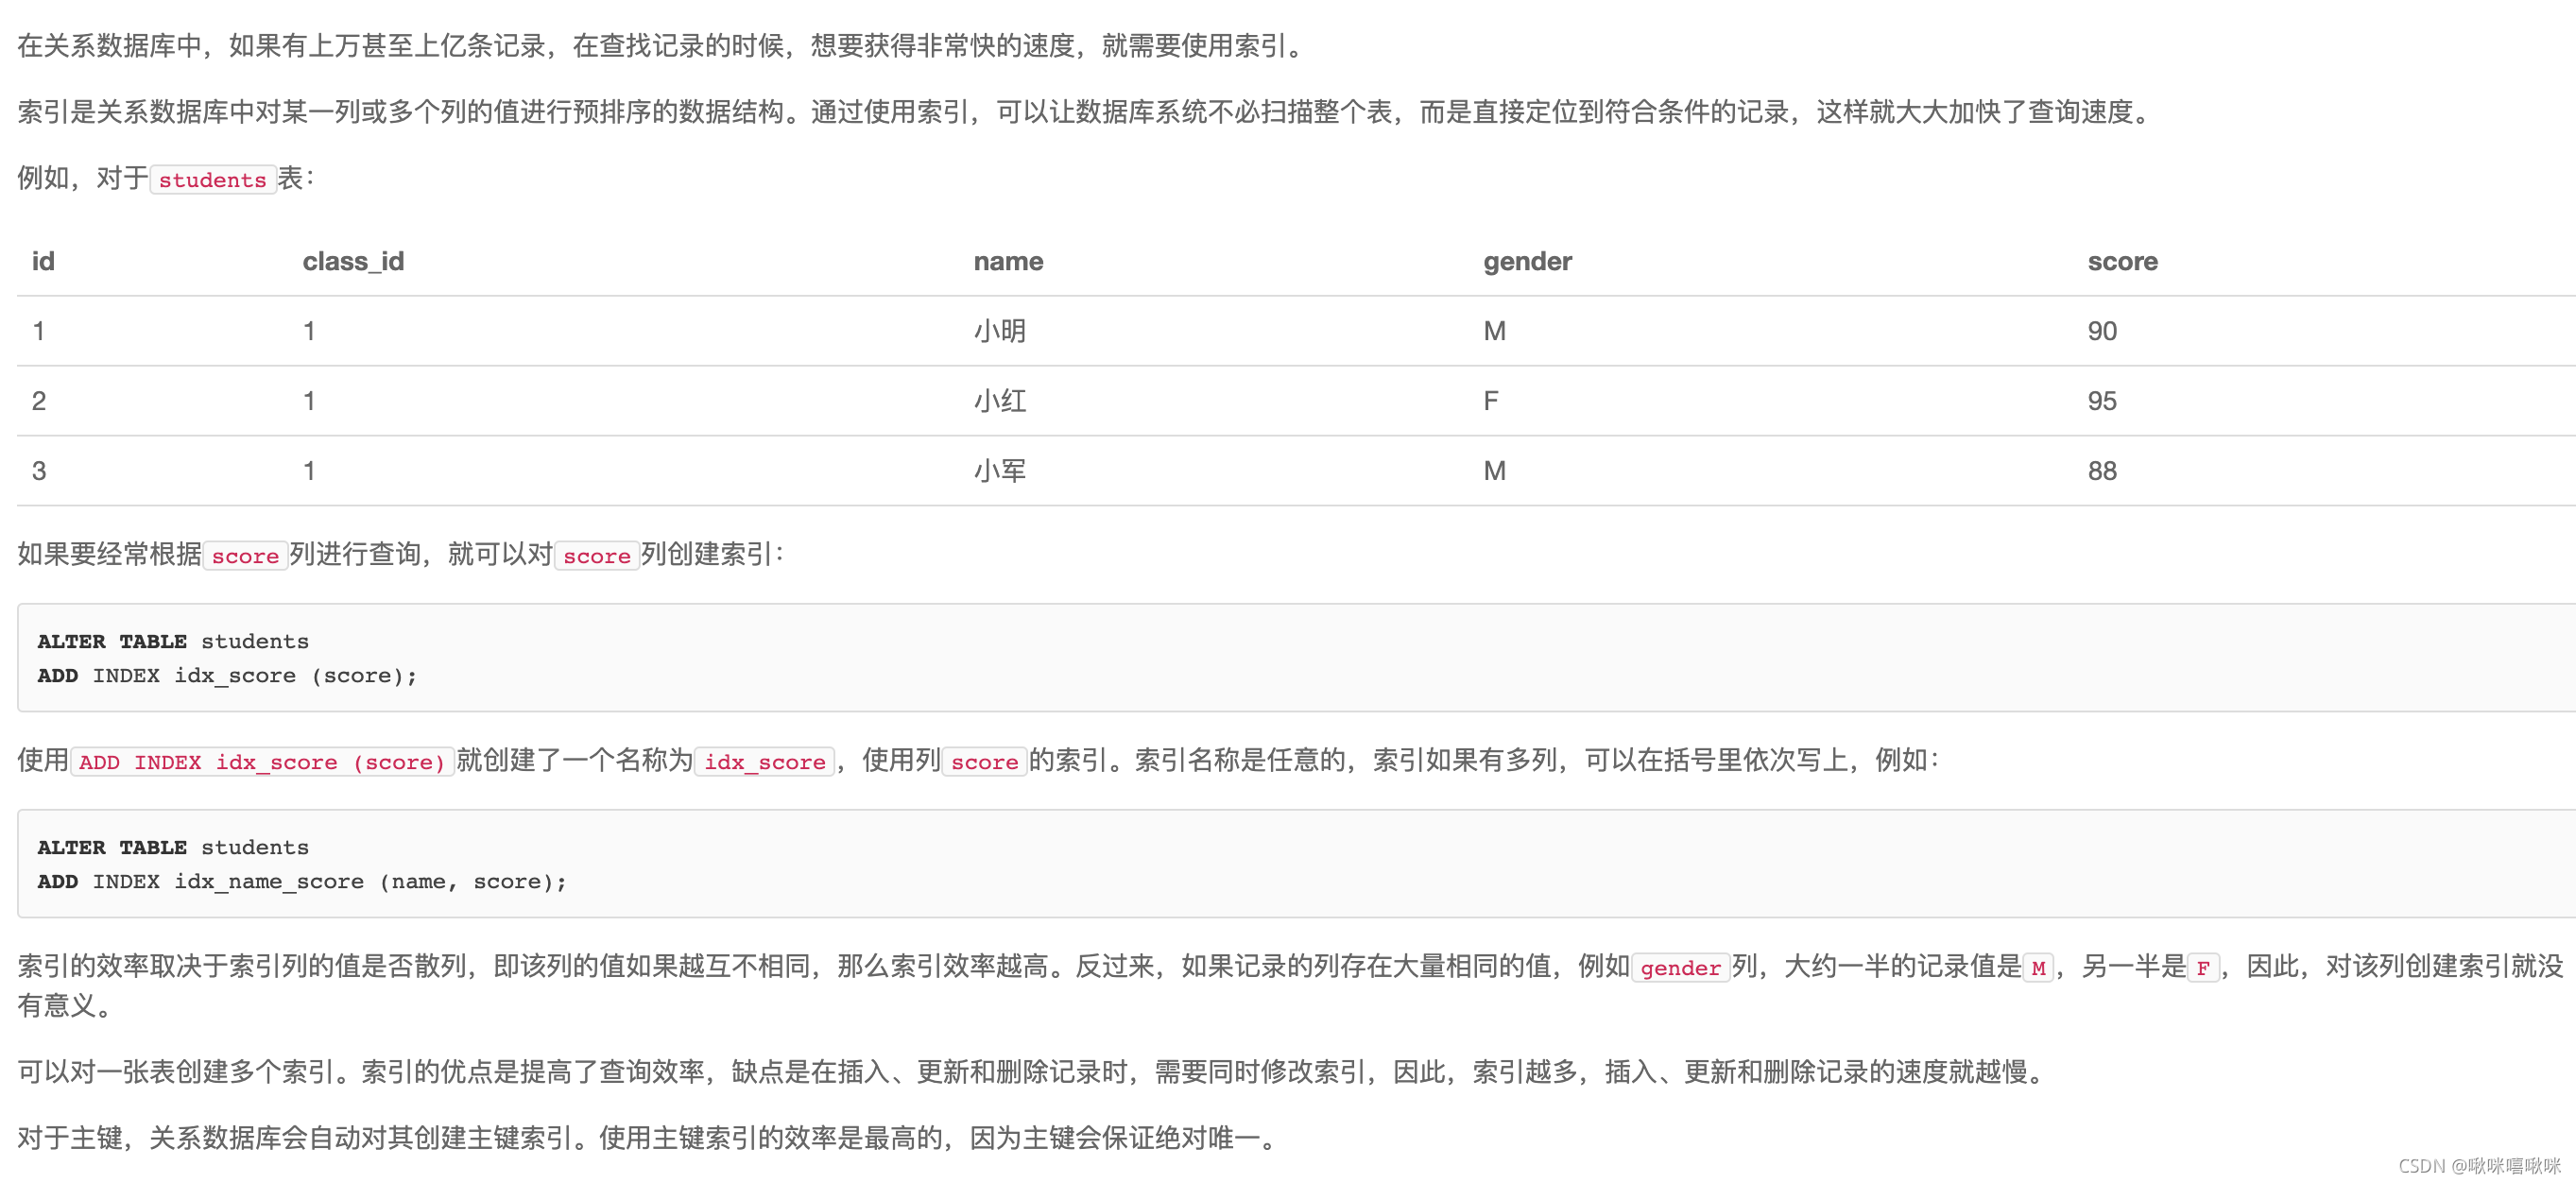This screenshot has width=2576, height=1183.
Task: Click the name cell '小红'
Action: point(1000,401)
